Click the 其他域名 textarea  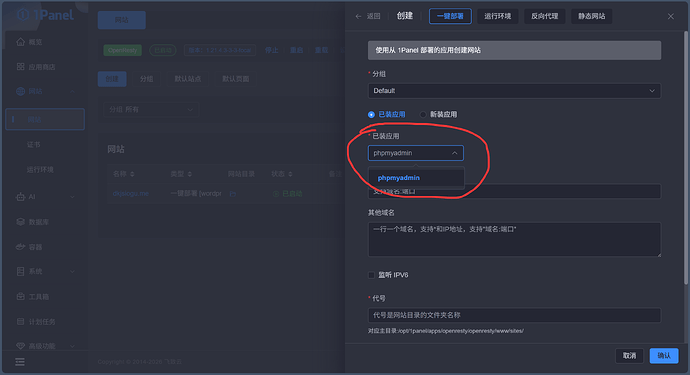pos(514,239)
